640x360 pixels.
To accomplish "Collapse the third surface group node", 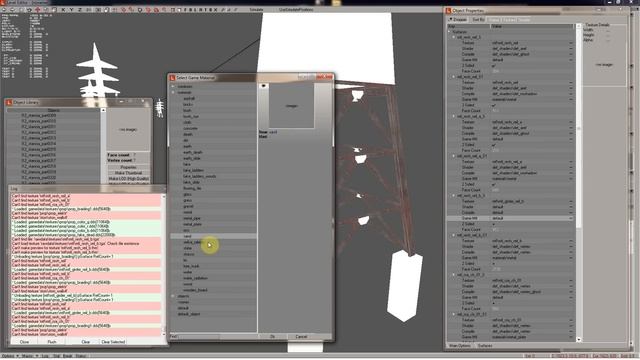I will [x=453, y=116].
